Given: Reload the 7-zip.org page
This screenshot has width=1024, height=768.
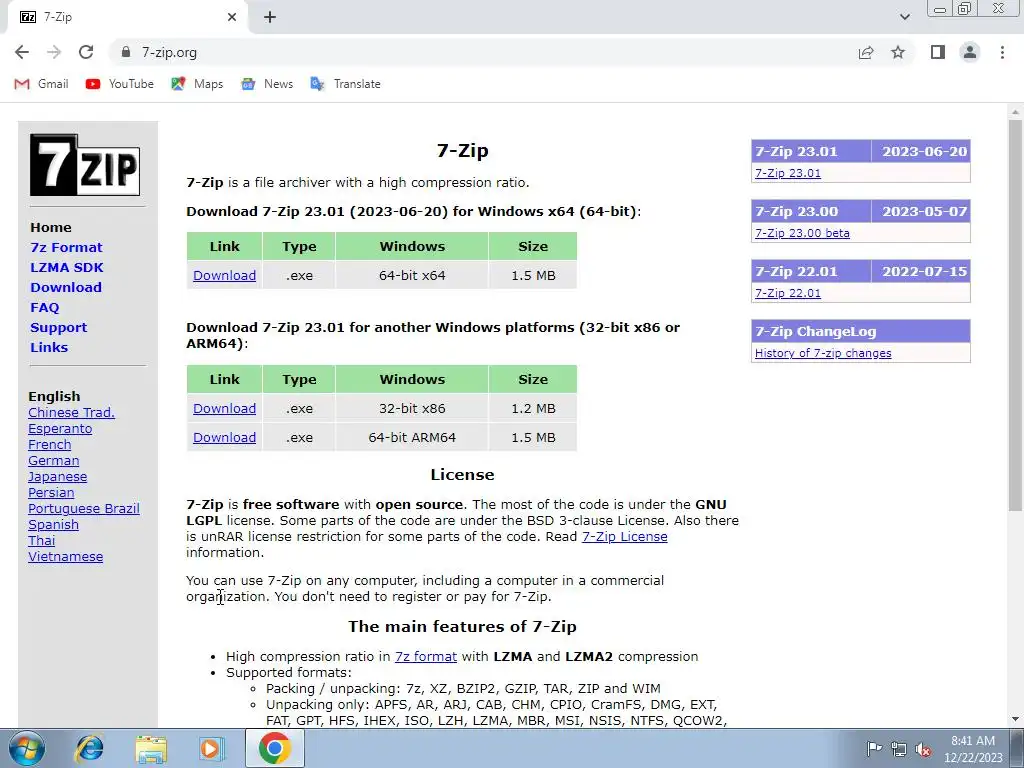Looking at the screenshot, I should [x=86, y=52].
